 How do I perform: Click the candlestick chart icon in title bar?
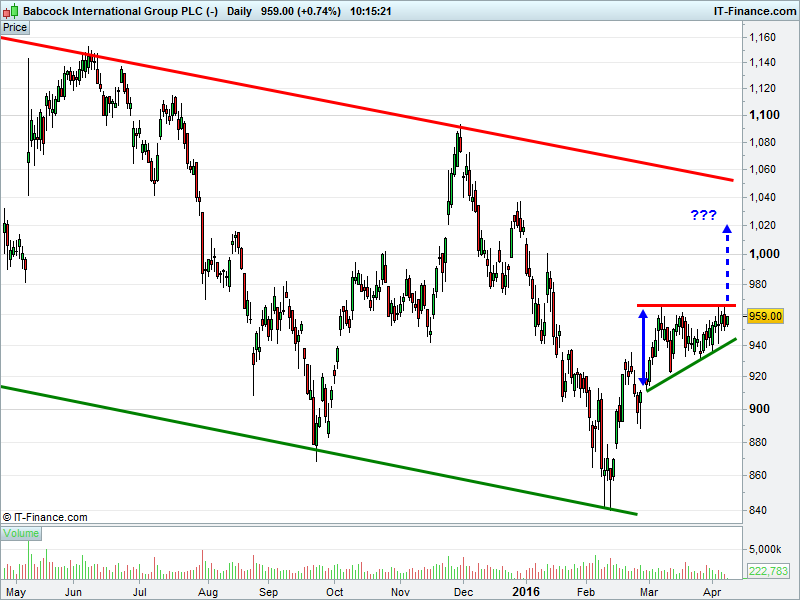(11, 11)
